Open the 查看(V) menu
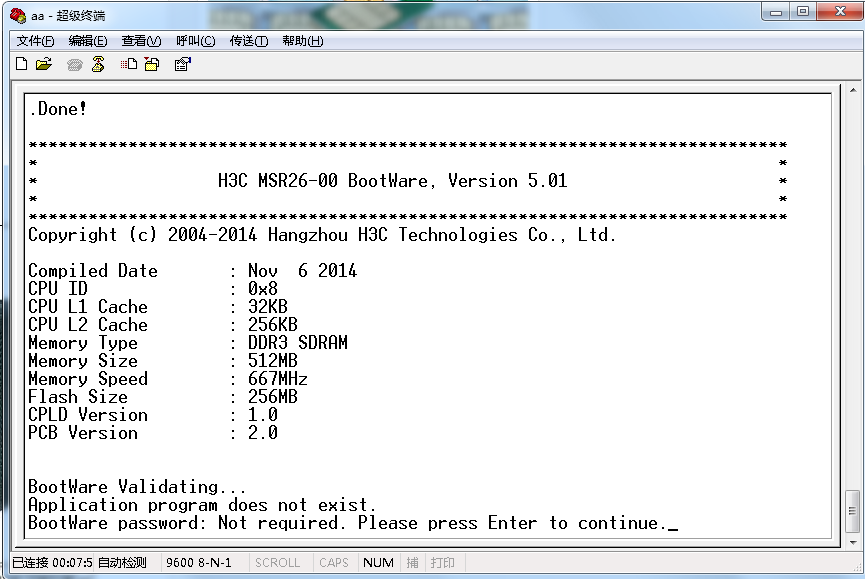865x579 pixels. pyautogui.click(x=141, y=41)
